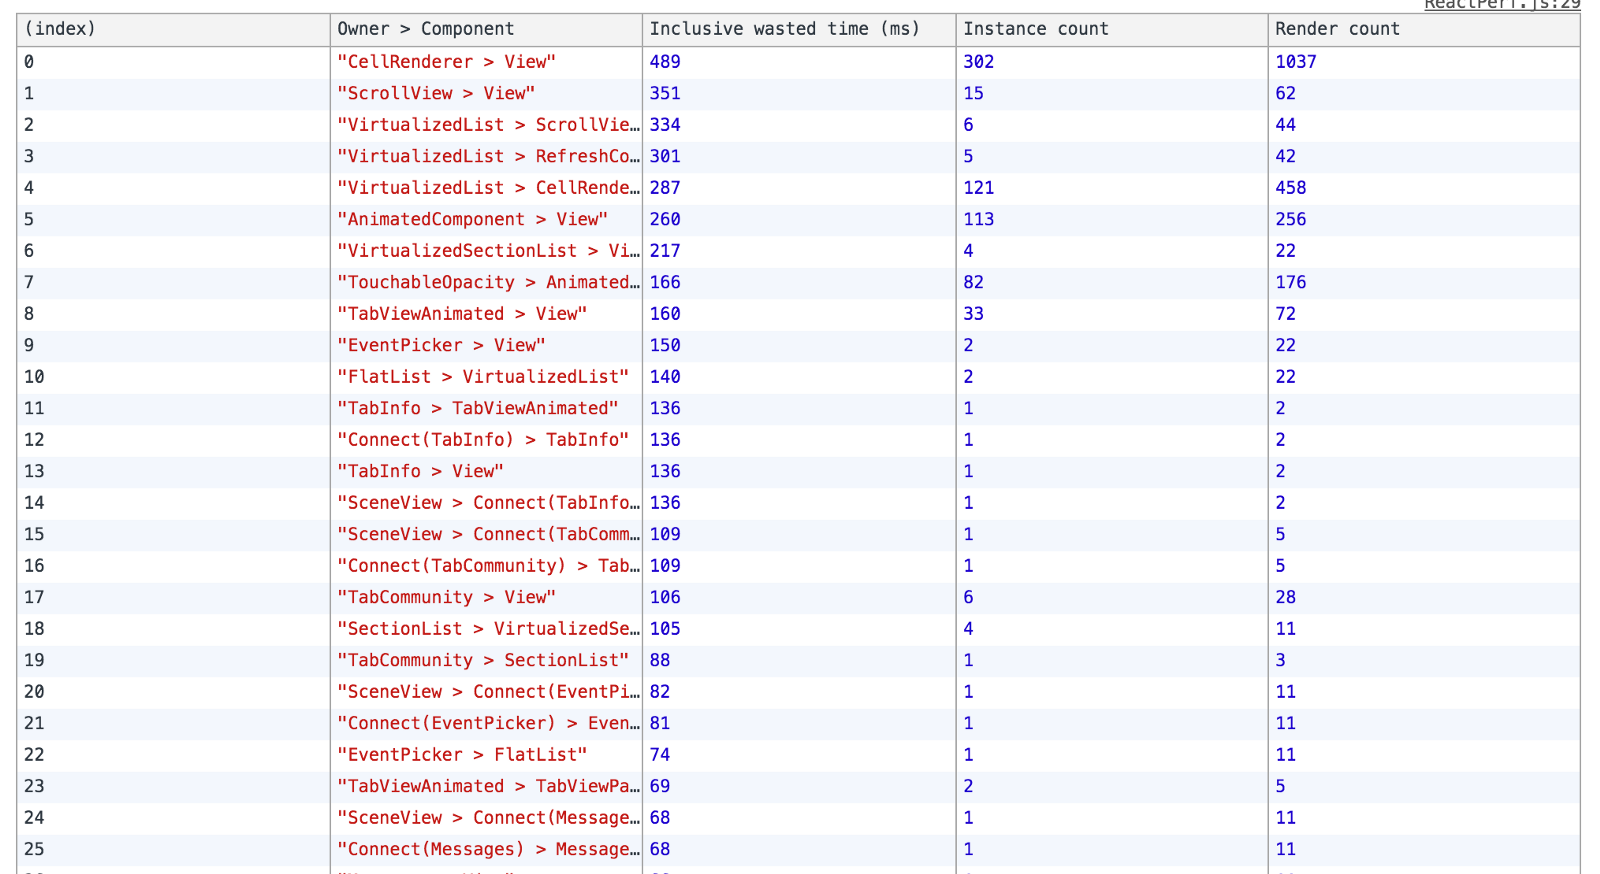
Task: Sort table by Inclusive wasted time header
Action: [784, 29]
